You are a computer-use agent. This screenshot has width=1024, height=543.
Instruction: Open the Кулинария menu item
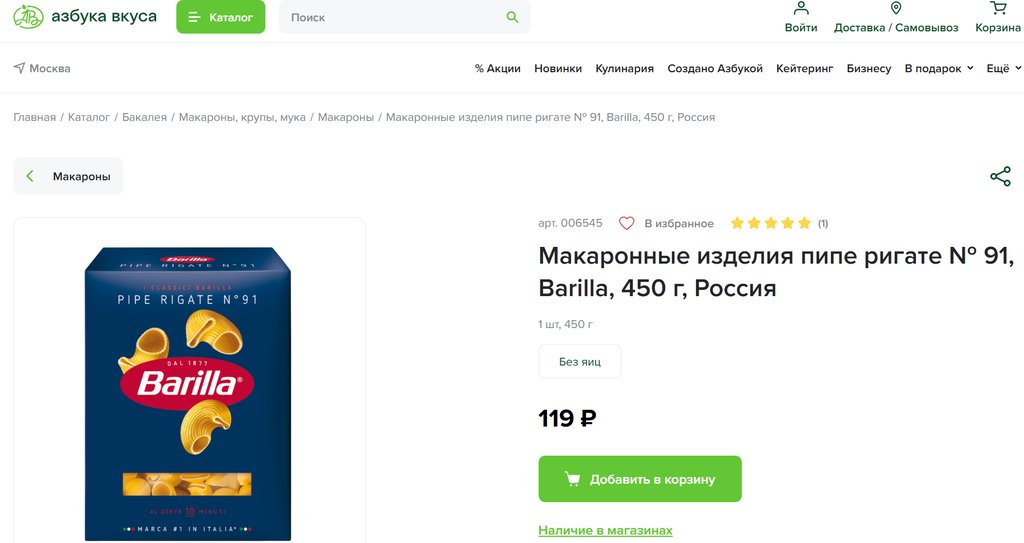click(624, 68)
